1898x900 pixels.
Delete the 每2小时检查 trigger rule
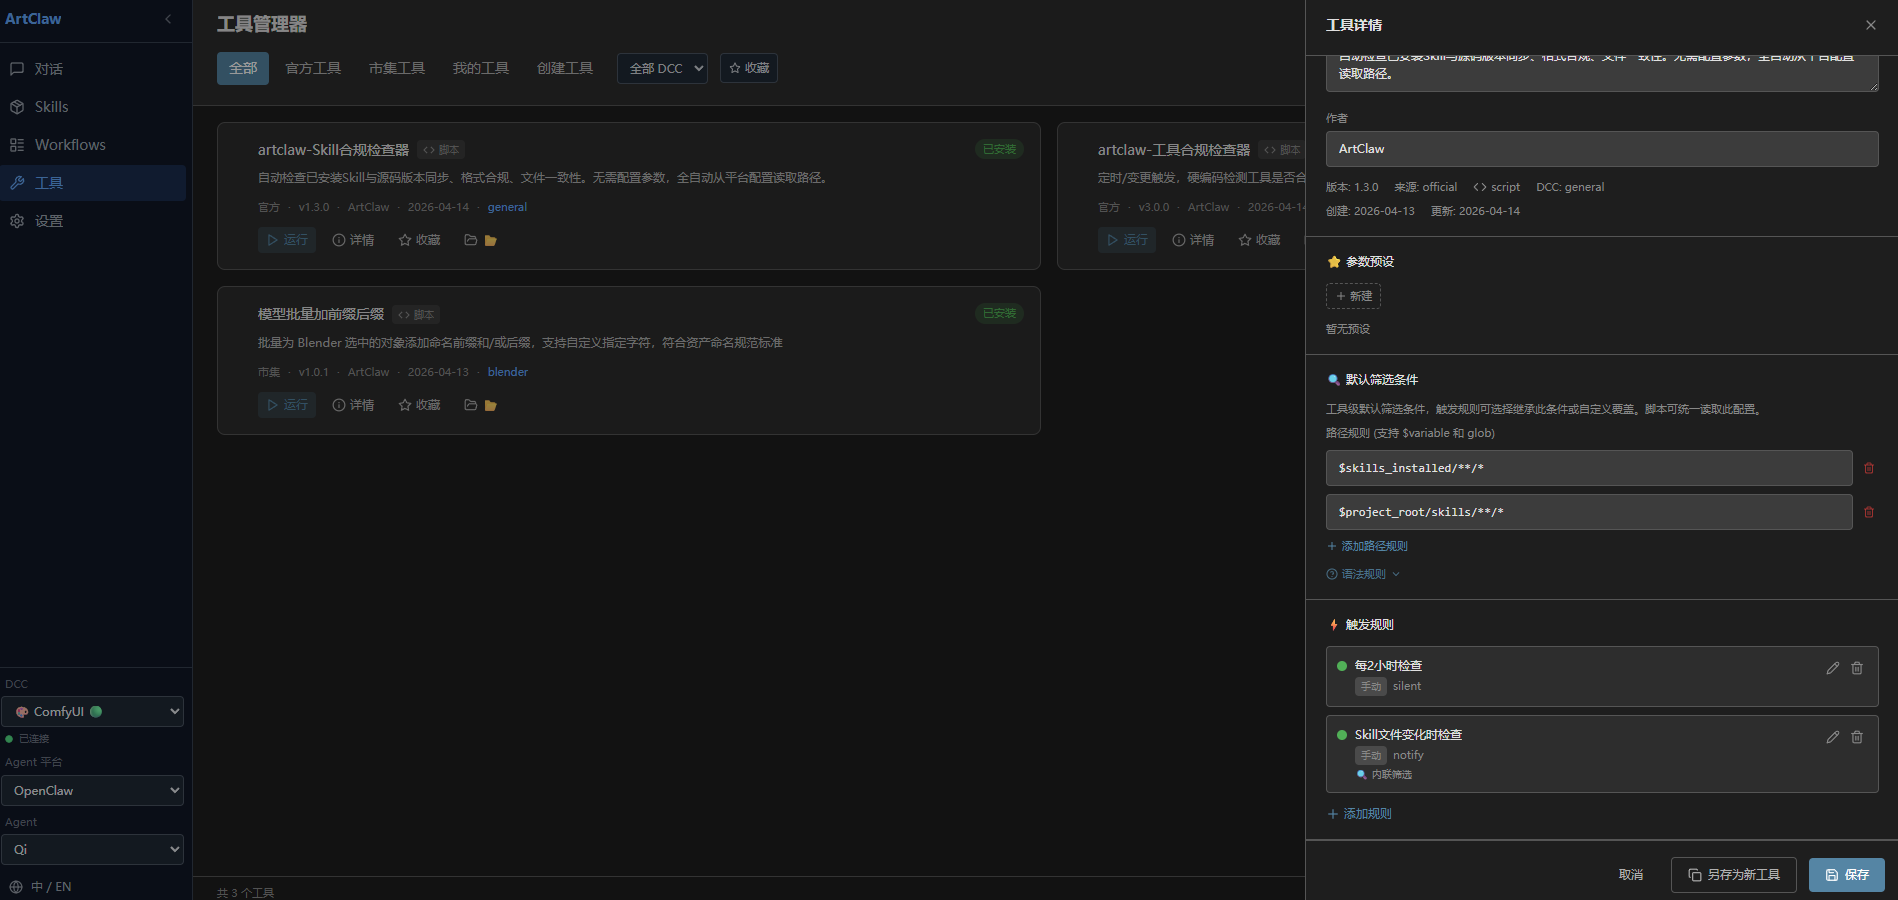pyautogui.click(x=1857, y=668)
